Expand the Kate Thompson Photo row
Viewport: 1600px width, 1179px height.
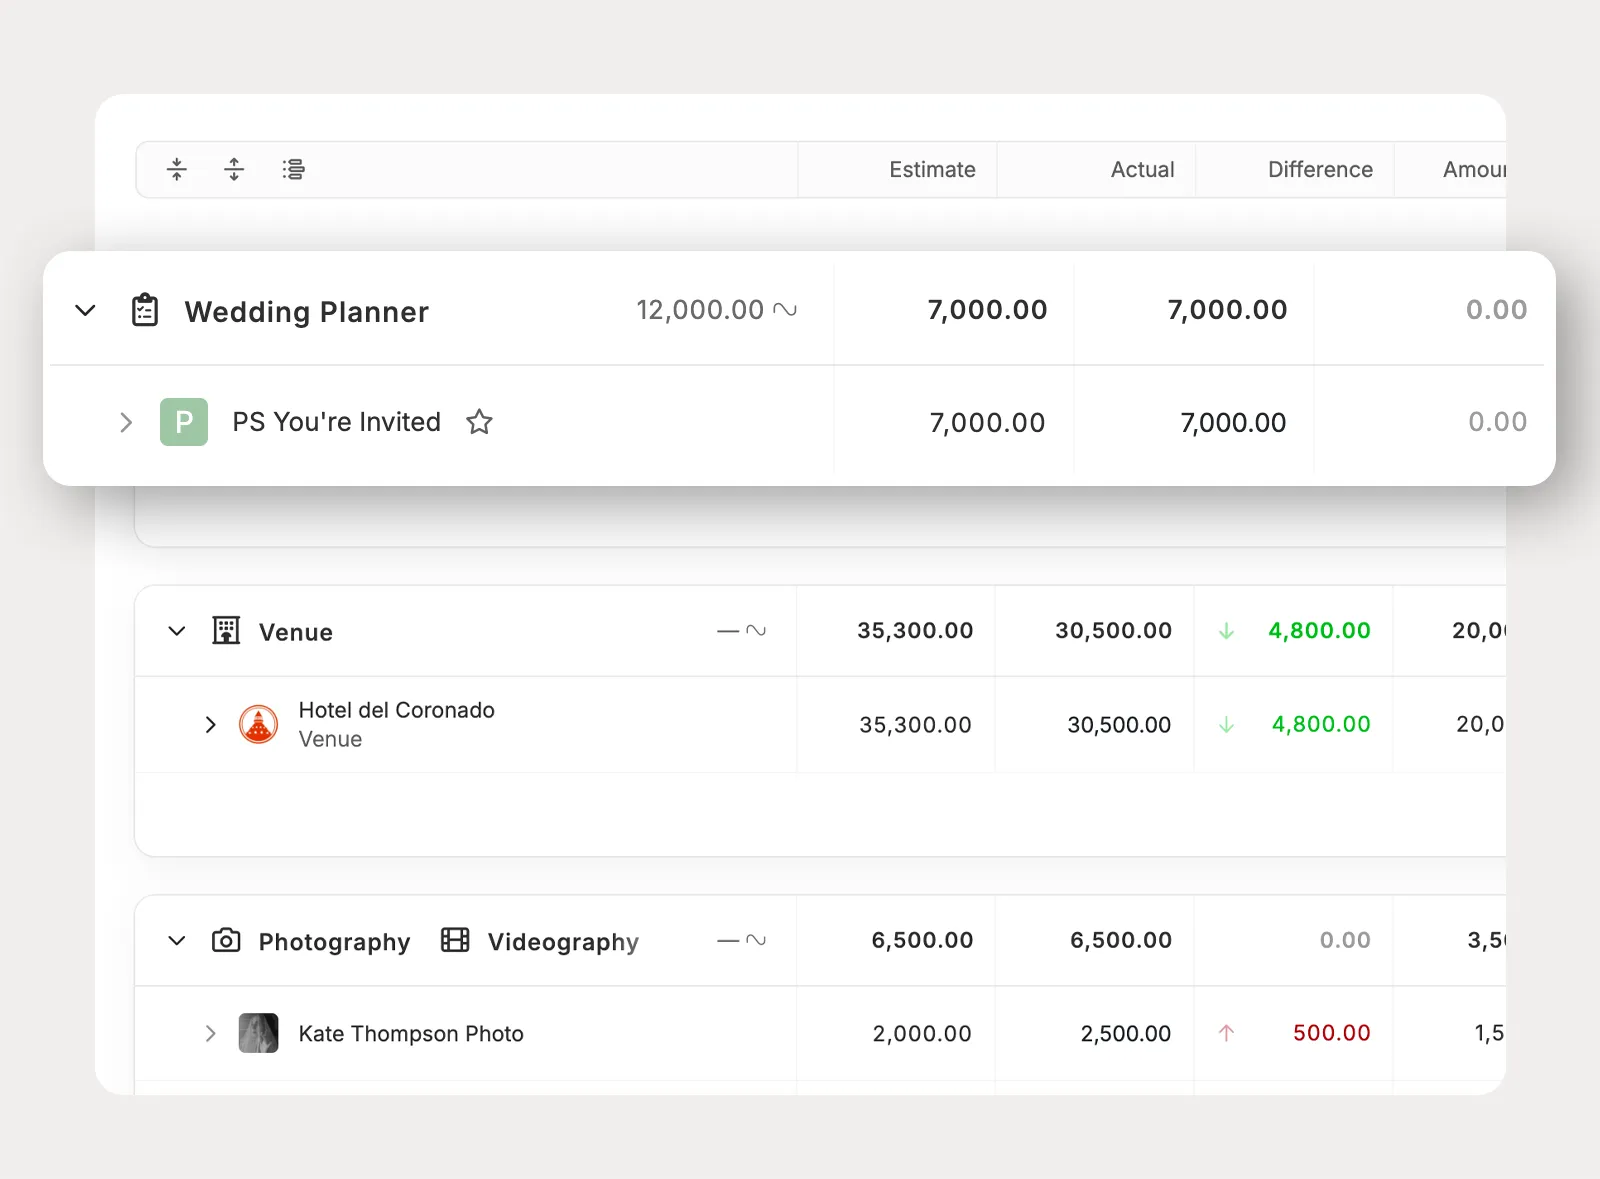point(210,1033)
